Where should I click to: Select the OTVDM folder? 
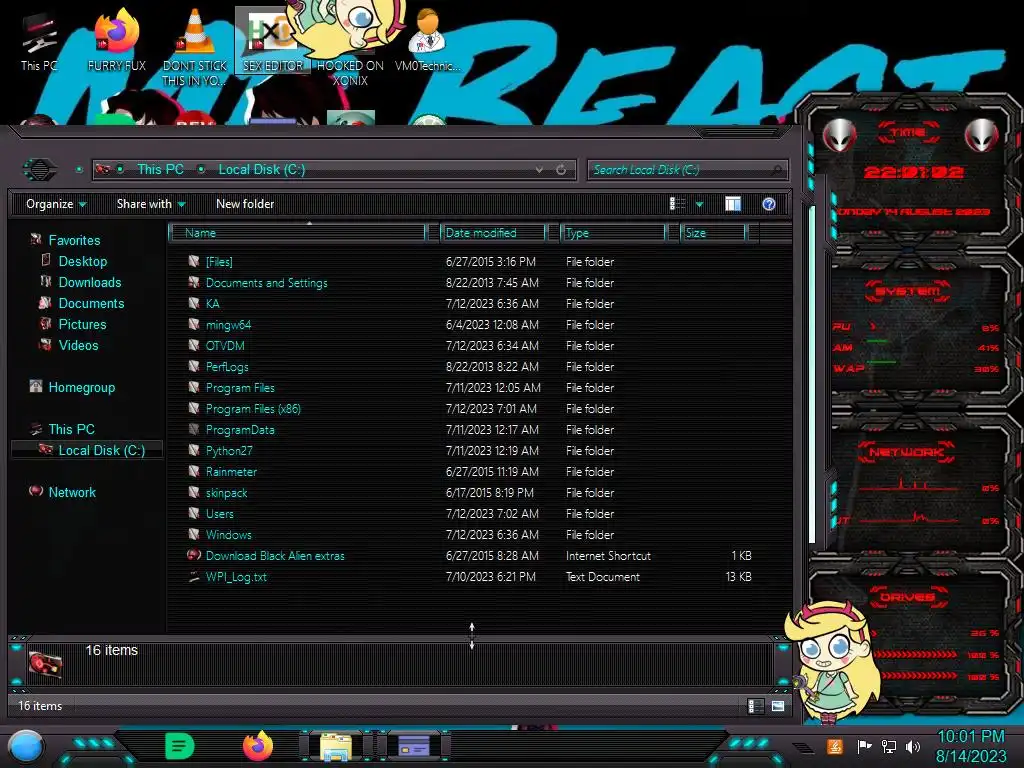coord(225,345)
